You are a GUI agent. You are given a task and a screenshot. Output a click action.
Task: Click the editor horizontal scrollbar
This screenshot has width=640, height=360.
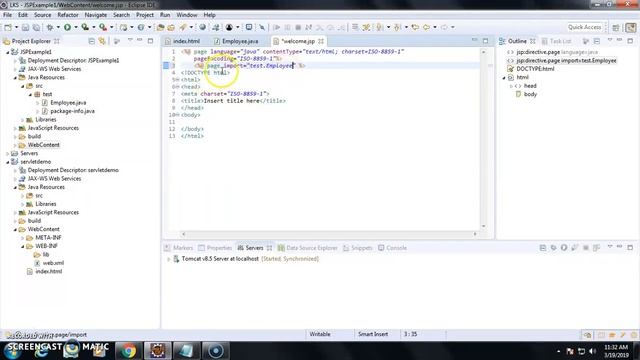329,234
